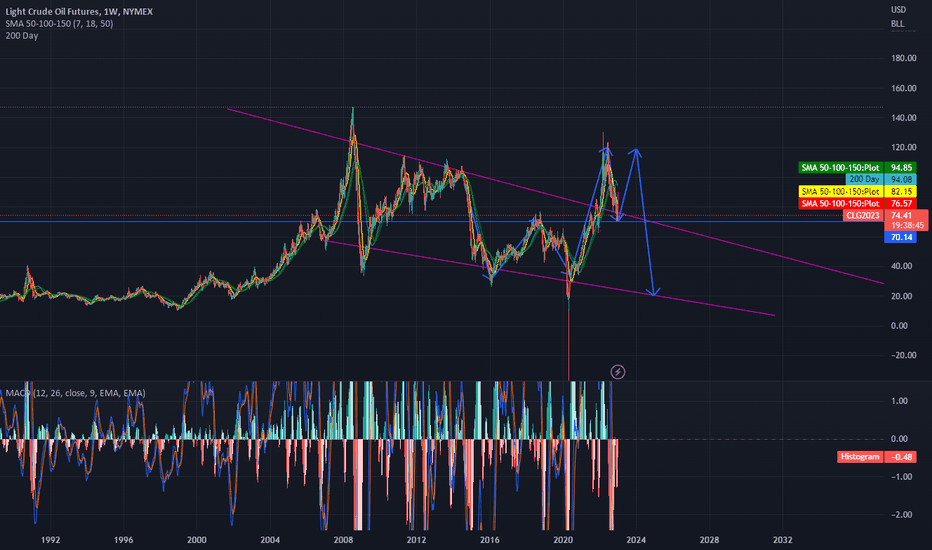Click 1996 on the time axis

click(x=124, y=540)
